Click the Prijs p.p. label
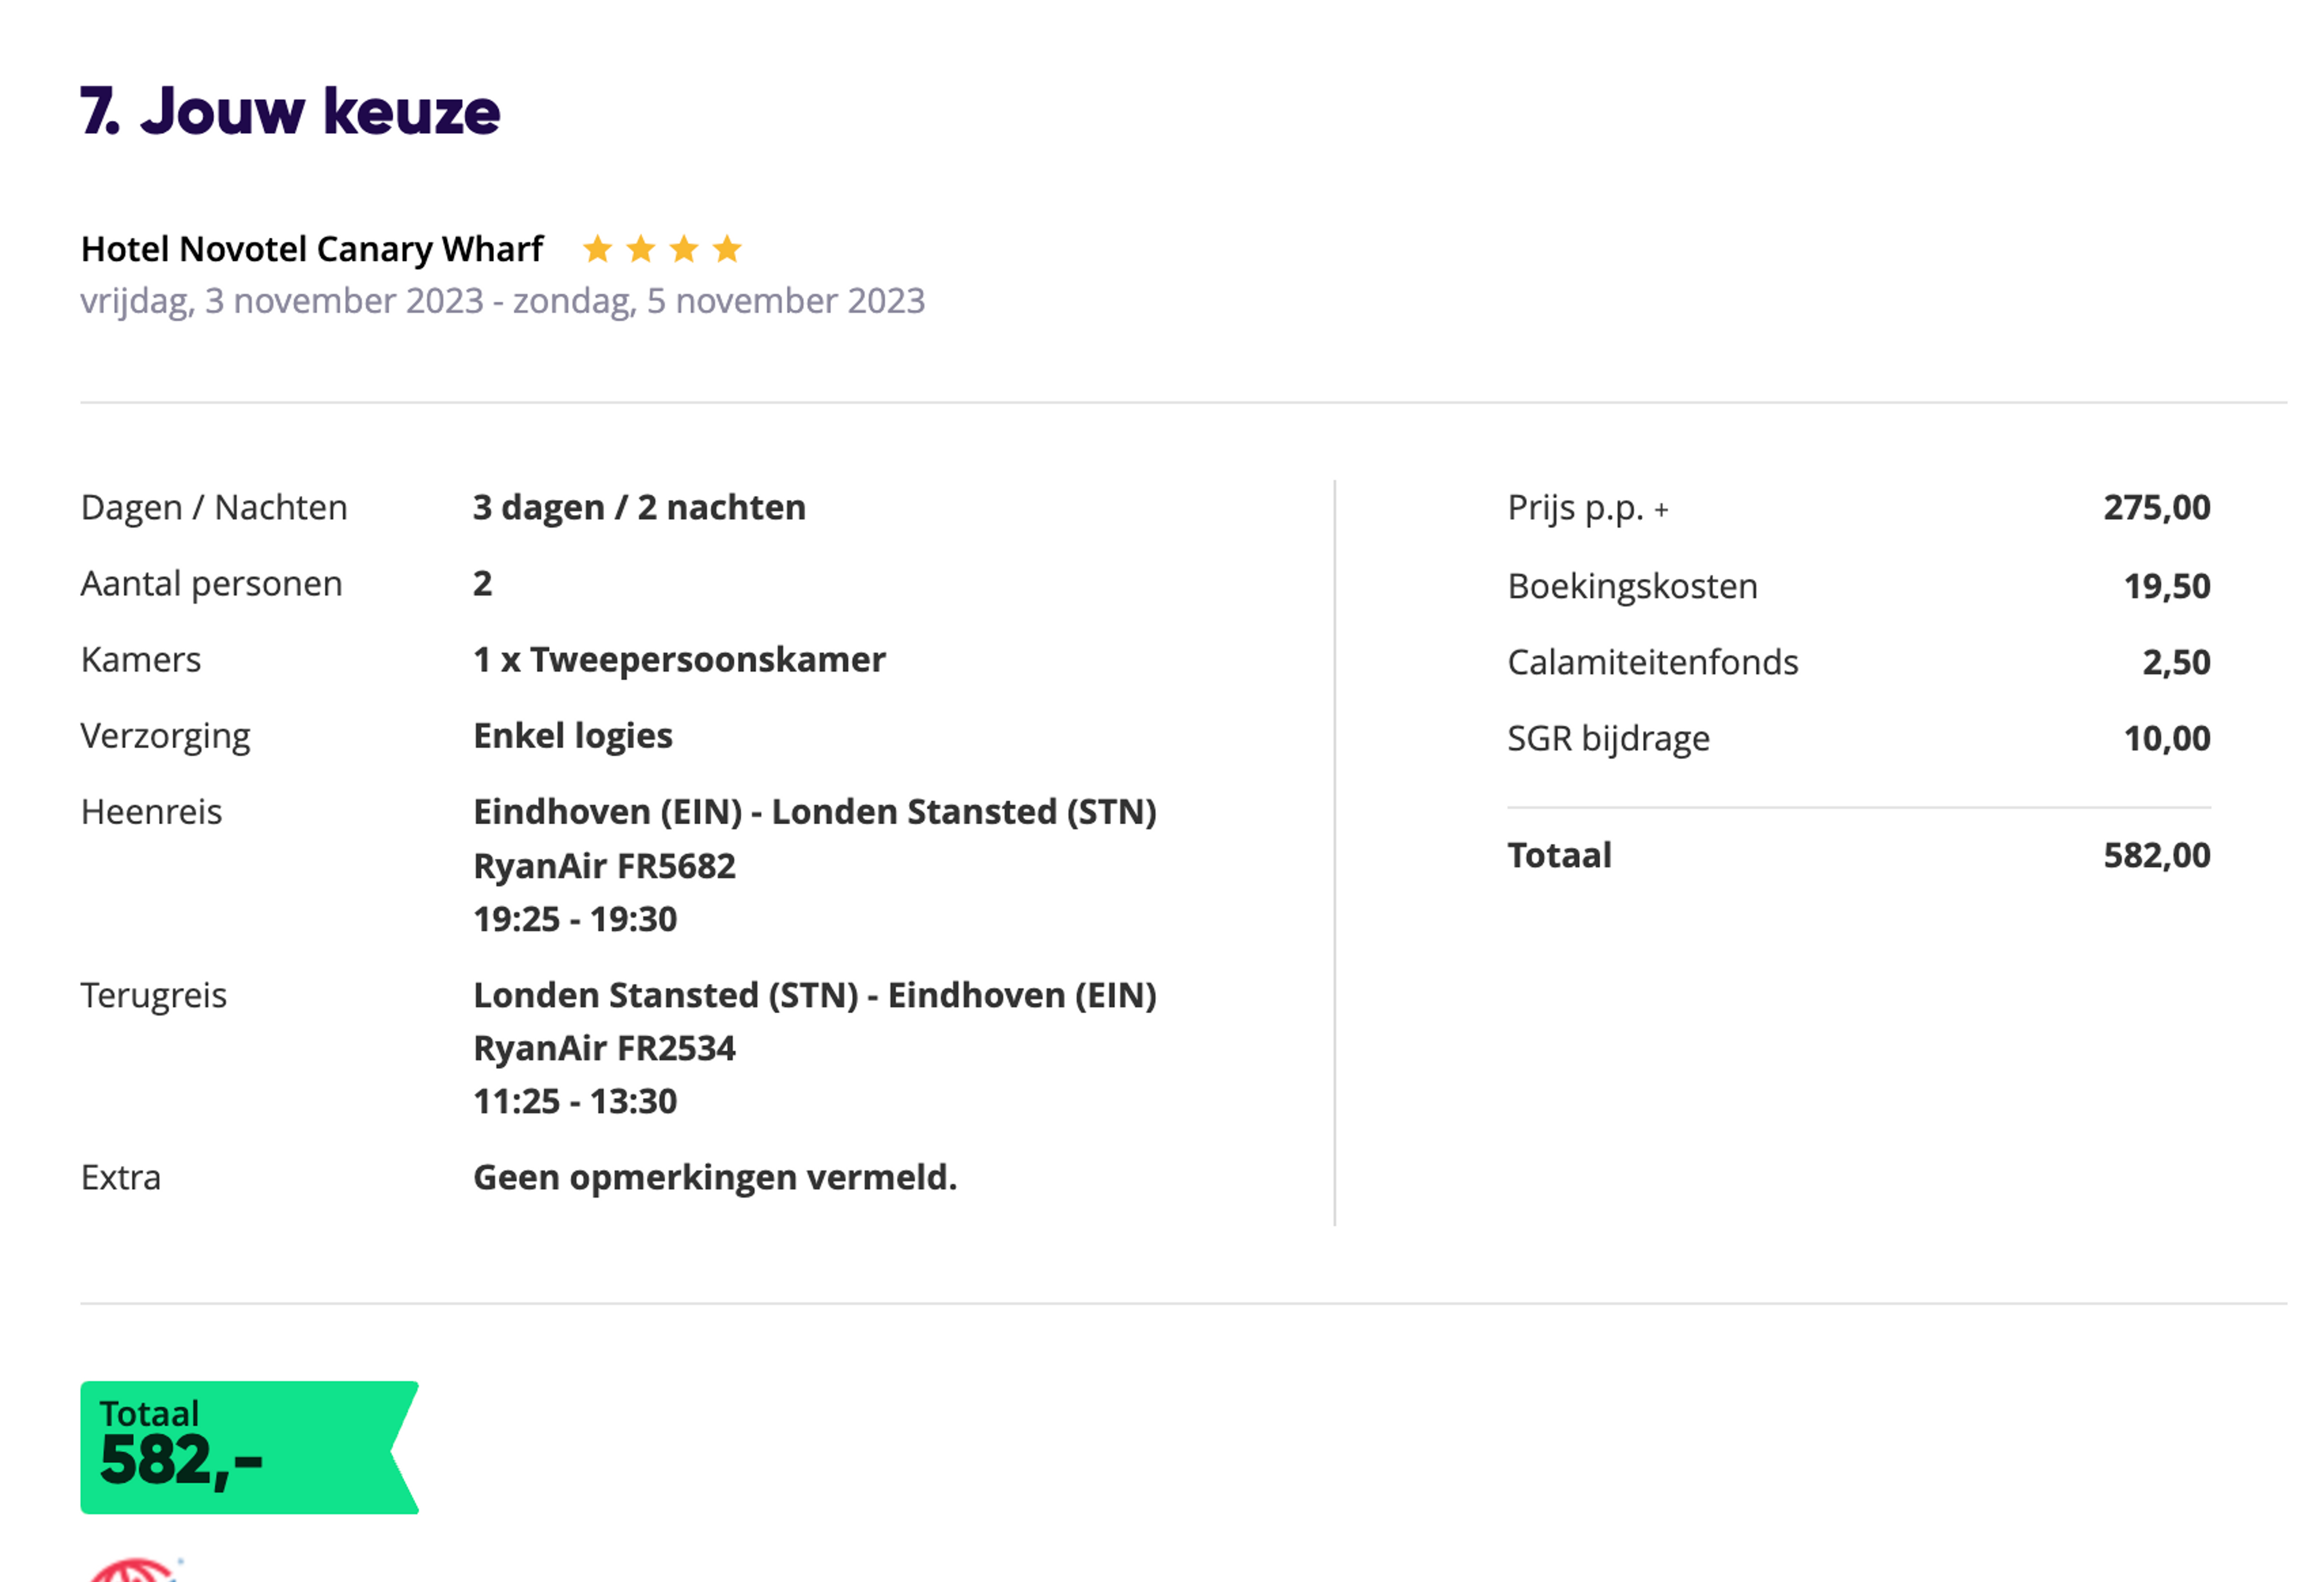 pyautogui.click(x=1575, y=508)
